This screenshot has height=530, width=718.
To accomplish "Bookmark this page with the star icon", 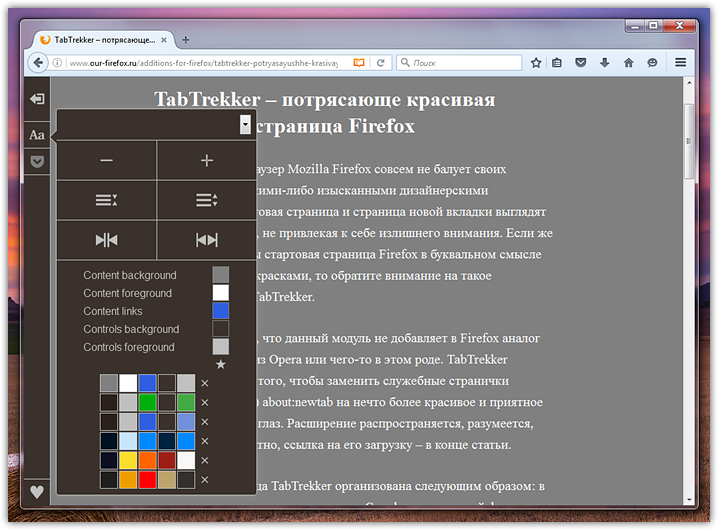I will pyautogui.click(x=536, y=63).
